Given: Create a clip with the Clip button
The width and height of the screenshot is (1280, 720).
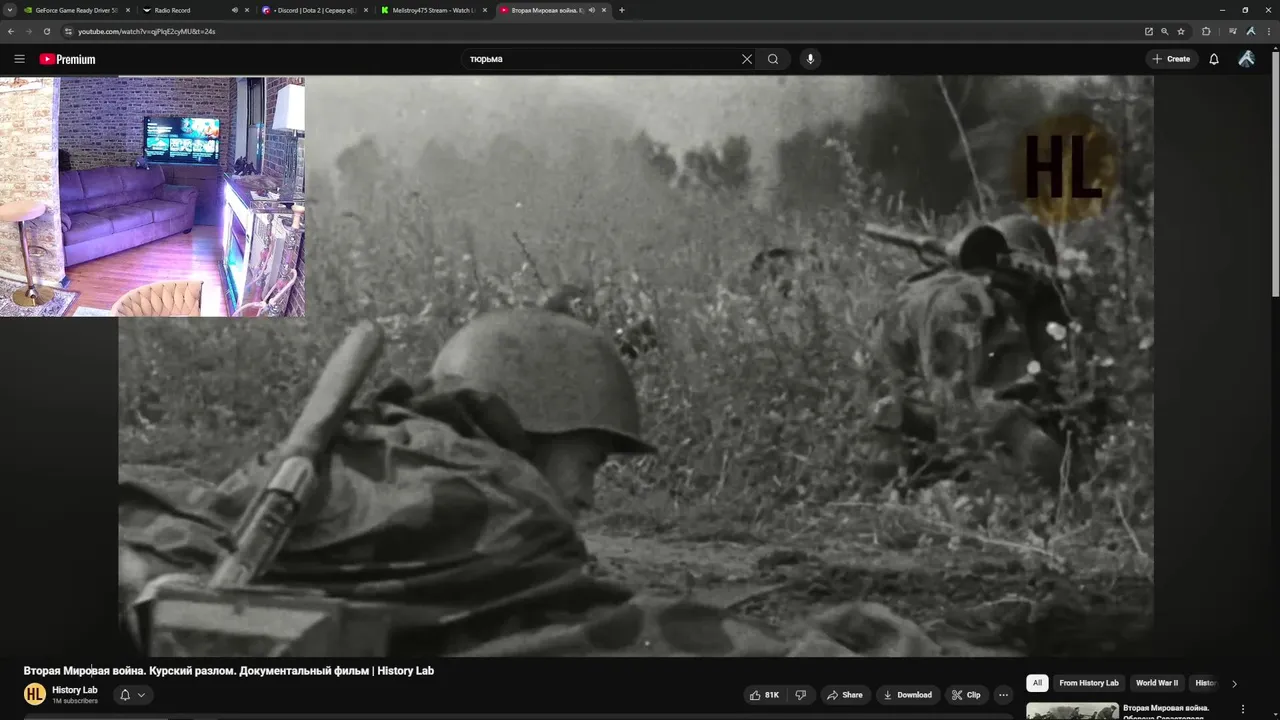Looking at the screenshot, I should [x=966, y=695].
